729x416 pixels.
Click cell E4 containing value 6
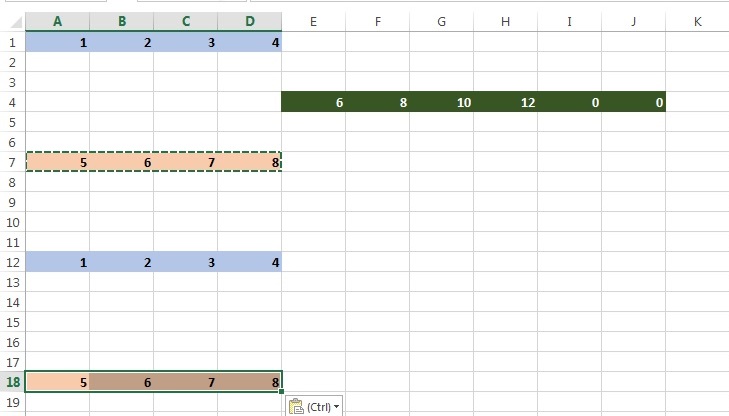click(314, 102)
